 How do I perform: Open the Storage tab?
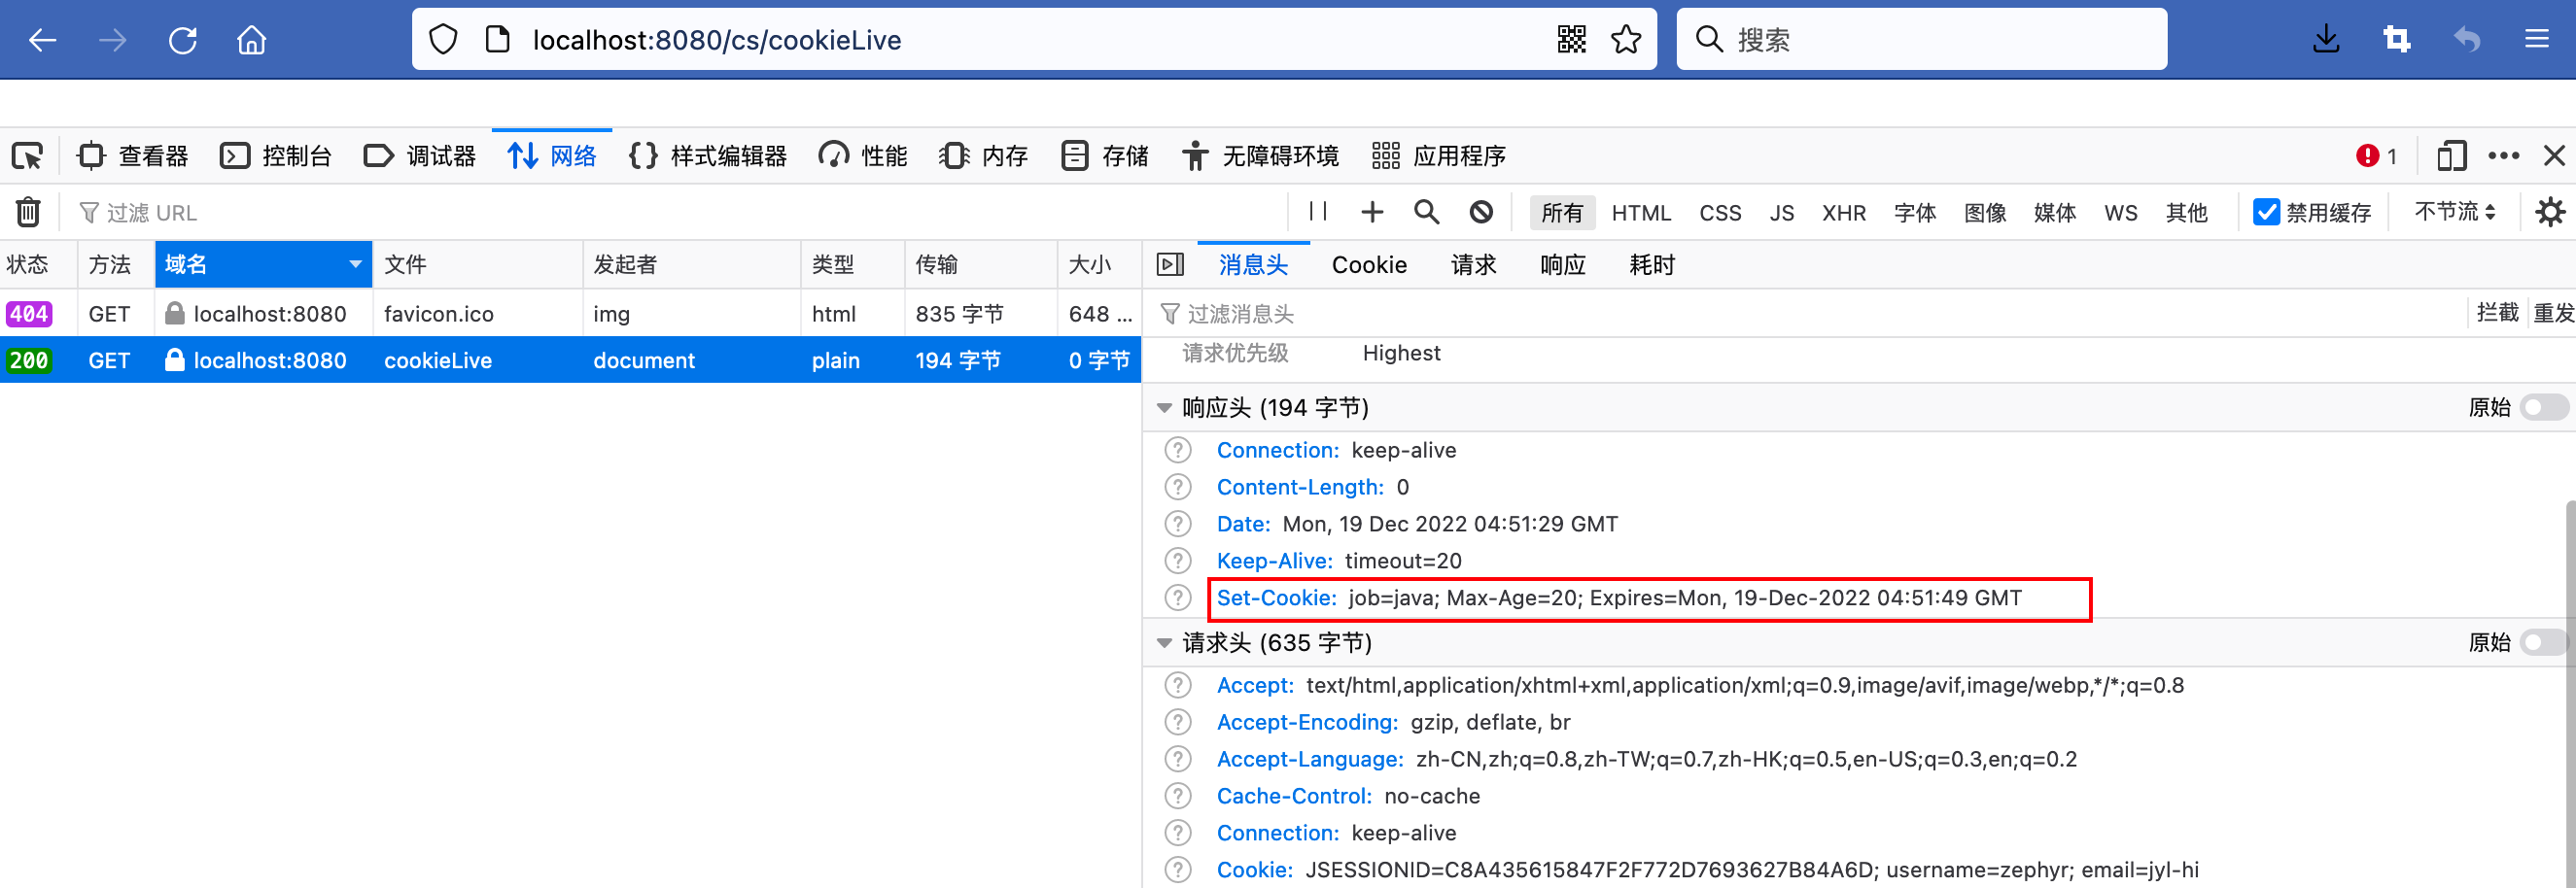coord(1105,156)
